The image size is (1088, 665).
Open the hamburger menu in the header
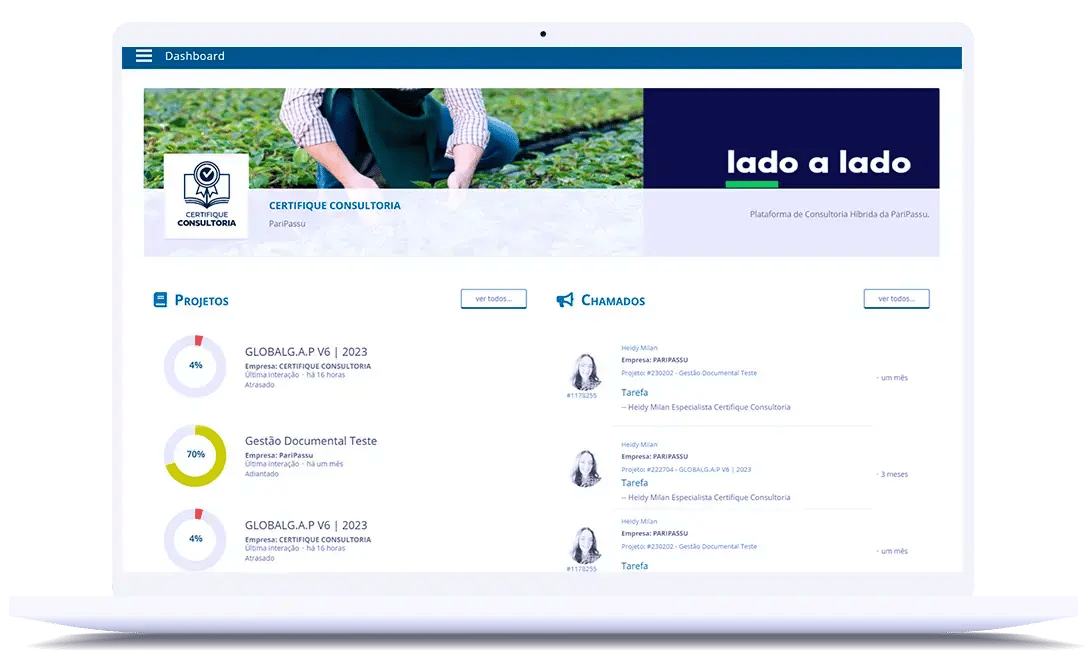point(144,56)
